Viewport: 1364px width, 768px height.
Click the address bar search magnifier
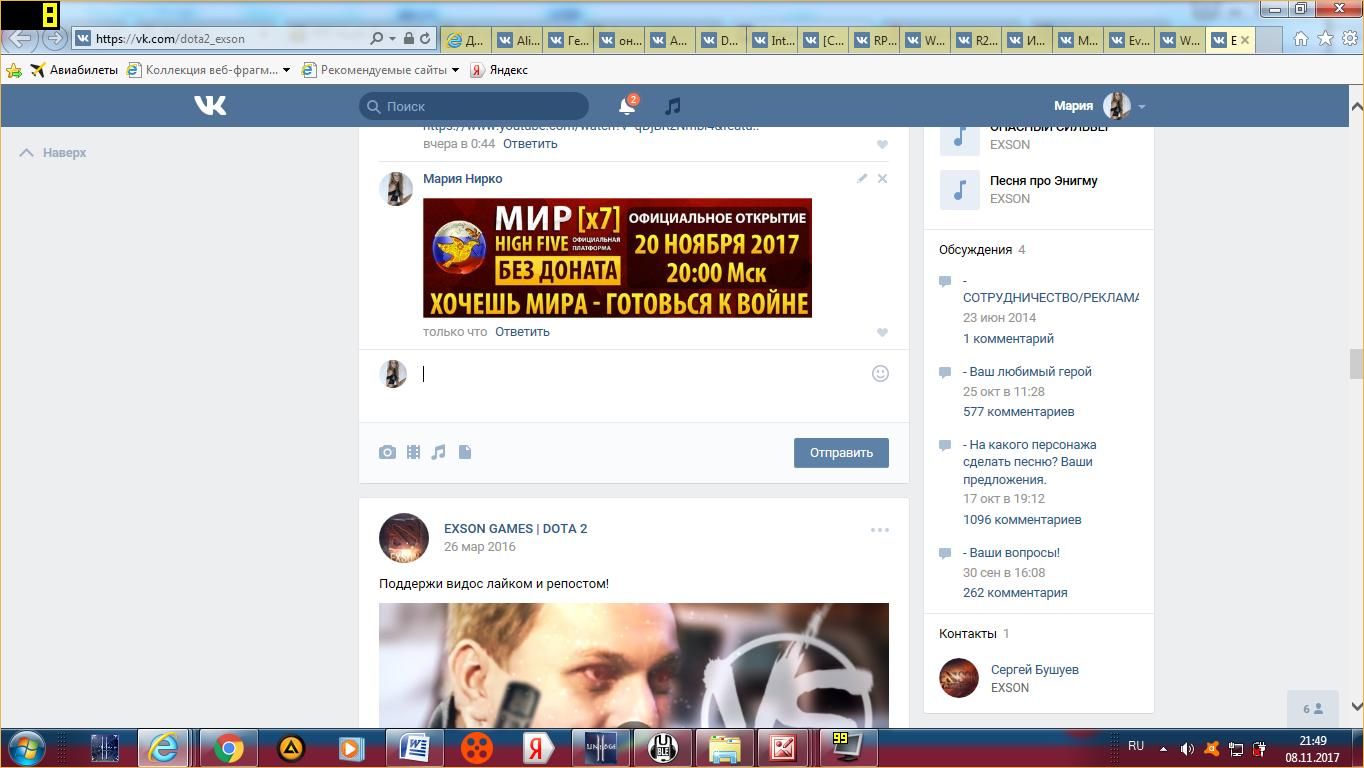click(376, 38)
